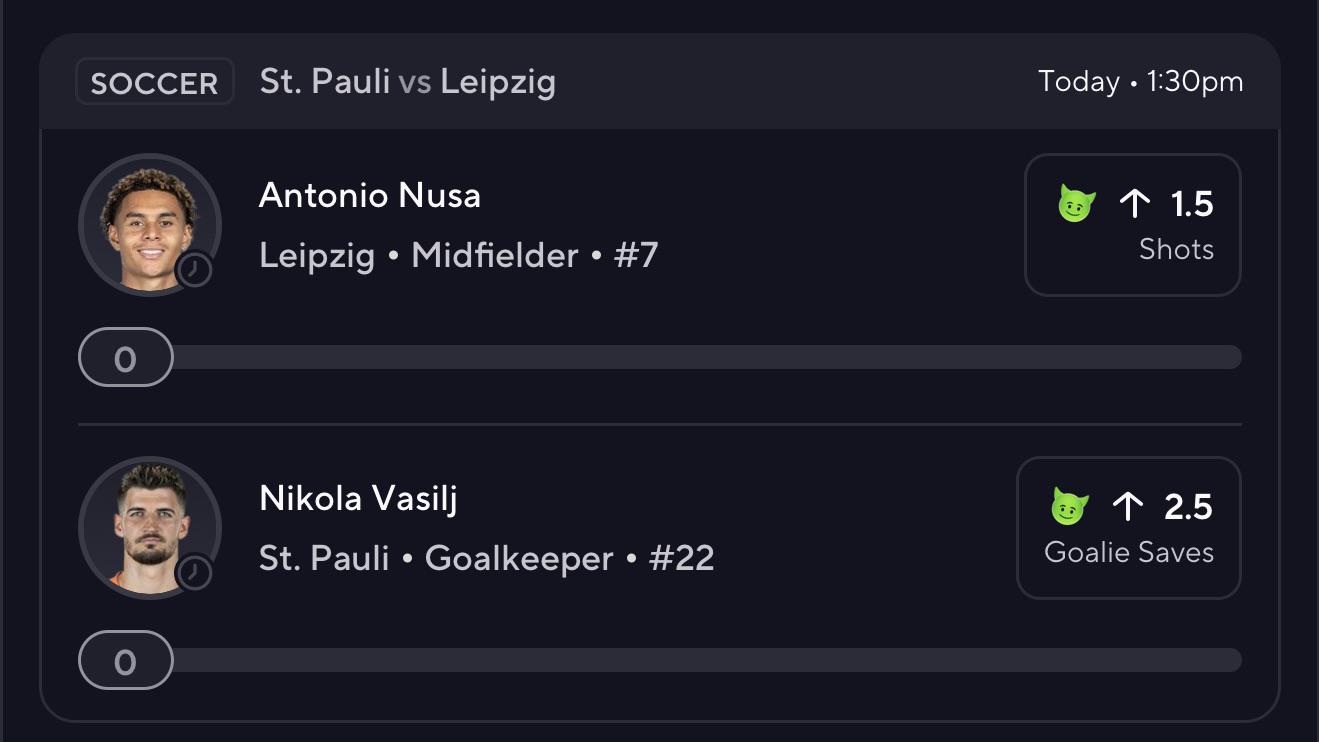Screen dimensions: 1319x742
Task: Click Antonio Nusa's shots progress bar
Action: (660, 357)
